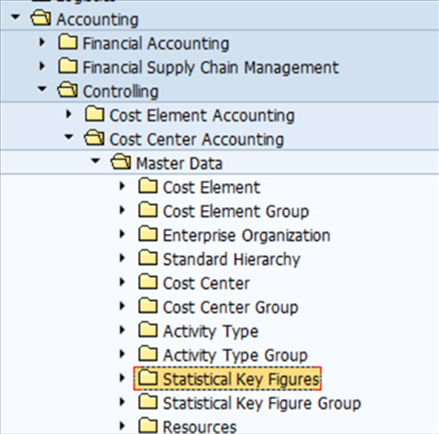
Task: Select the Cost Center label
Action: pos(206,284)
